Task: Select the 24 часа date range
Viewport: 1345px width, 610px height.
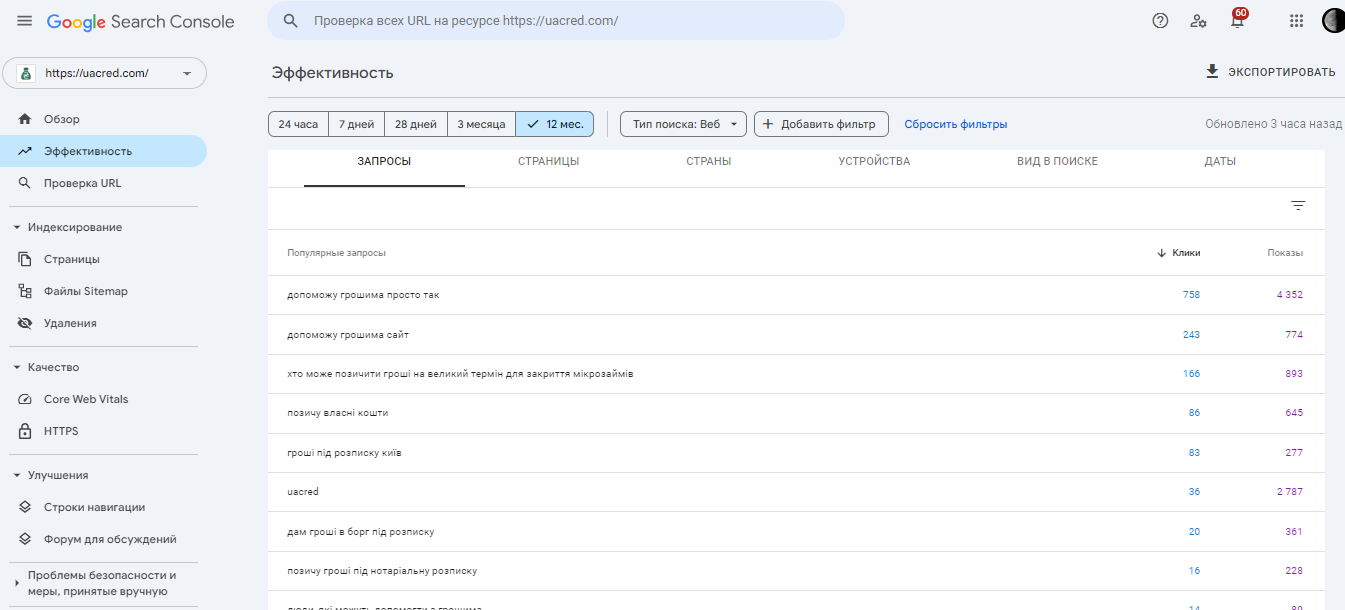Action: (x=298, y=124)
